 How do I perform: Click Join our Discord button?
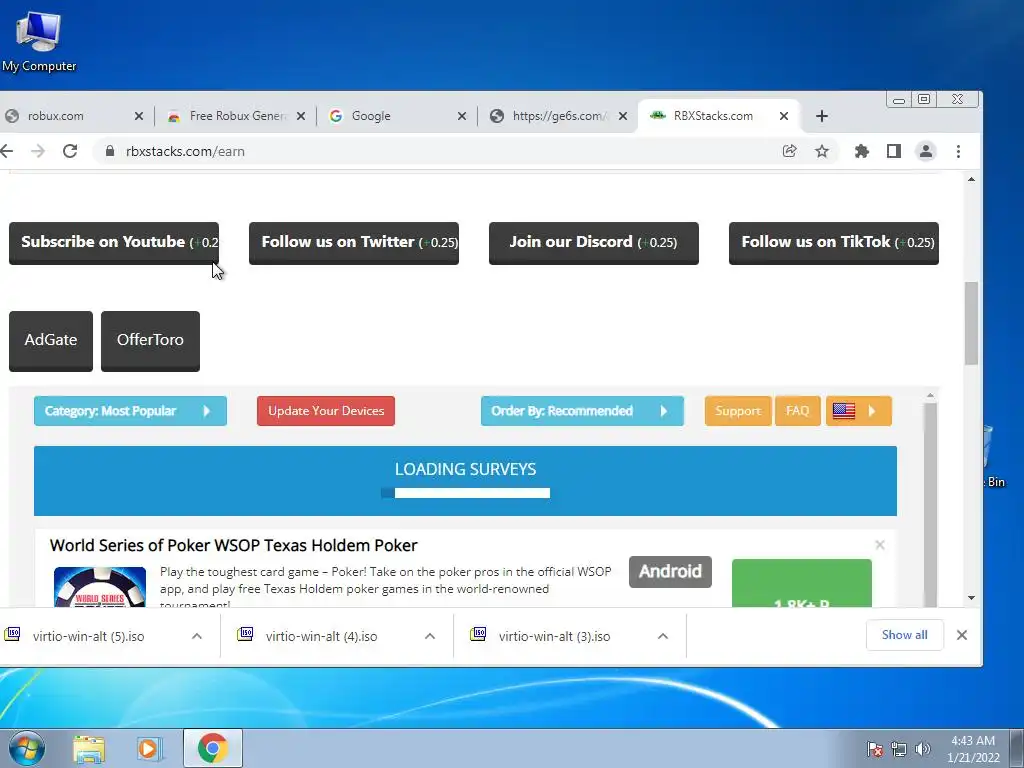tap(594, 243)
